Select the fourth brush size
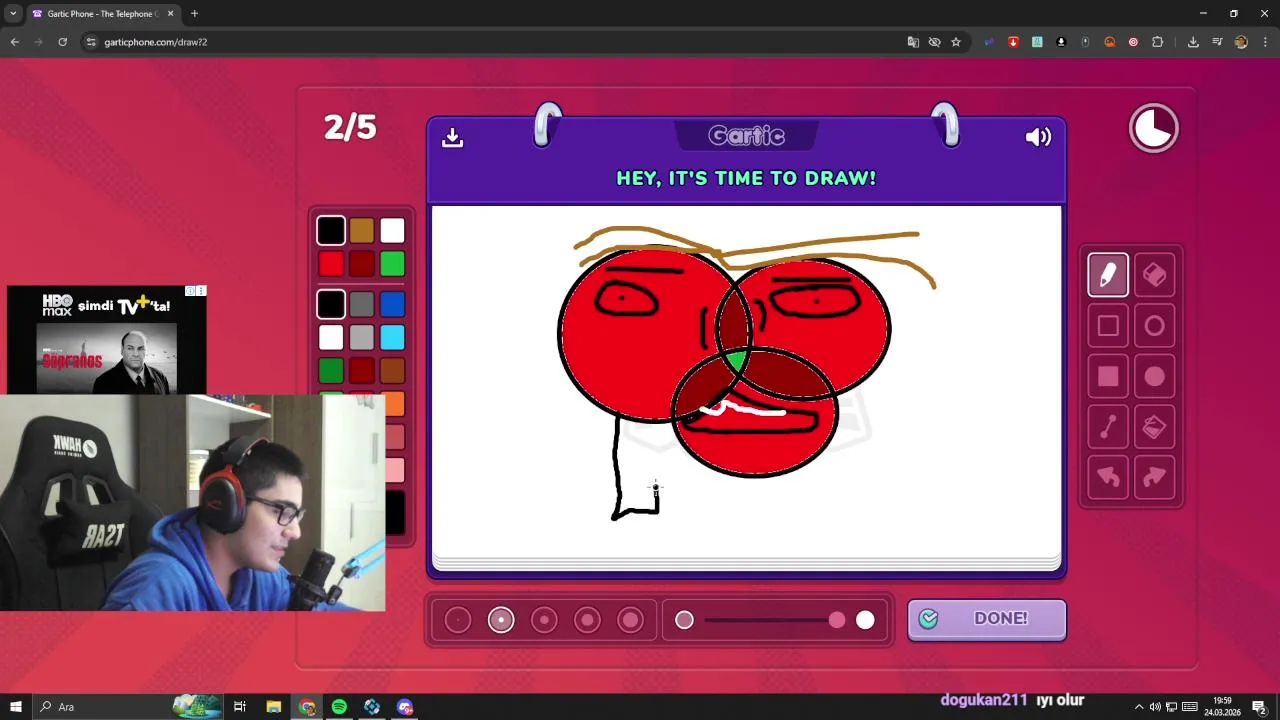This screenshot has height=720, width=1280. (587, 620)
